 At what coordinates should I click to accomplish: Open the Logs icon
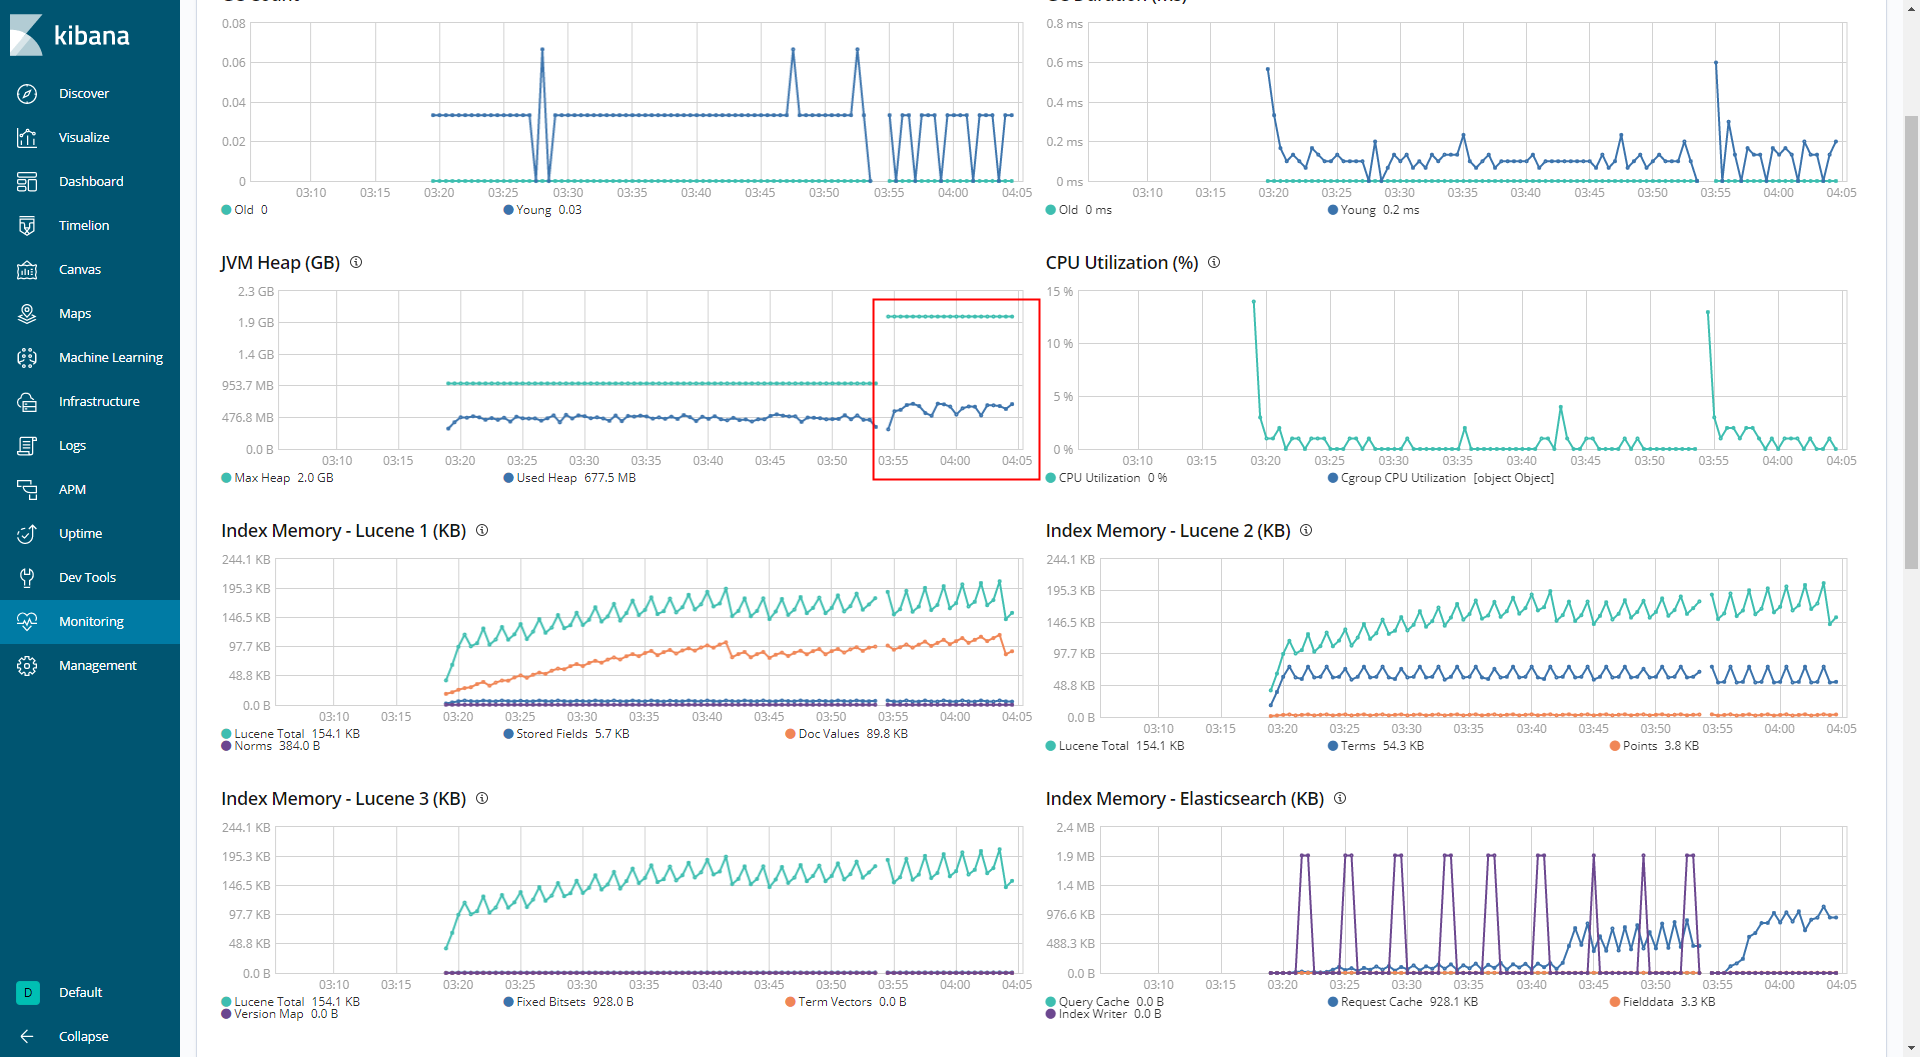tap(27, 445)
